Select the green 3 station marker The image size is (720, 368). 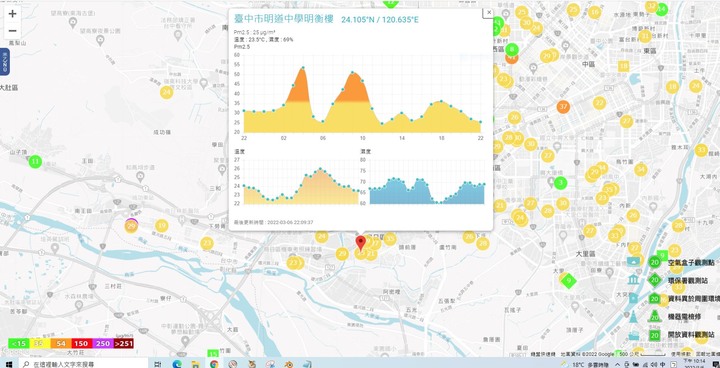click(x=560, y=183)
